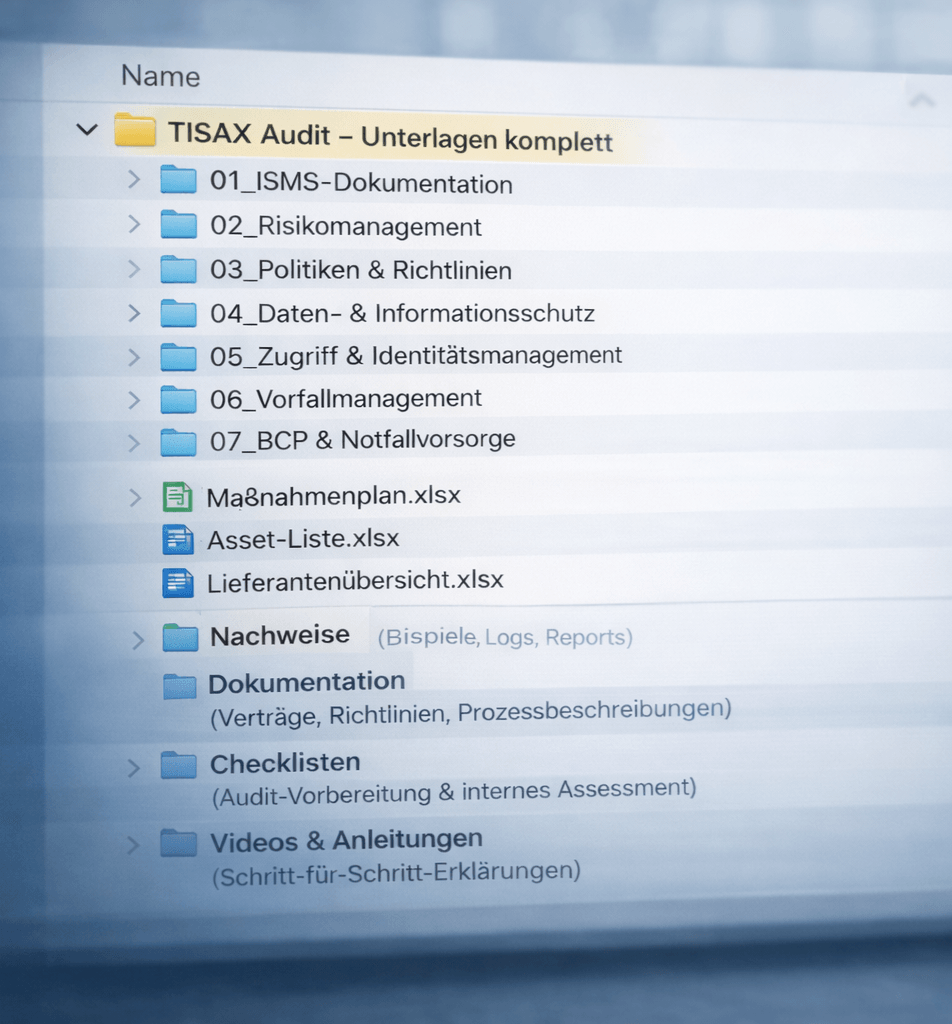Screen dimensions: 952x1024
Task: Collapse the TISAX Audit root folder
Action: coord(87,129)
